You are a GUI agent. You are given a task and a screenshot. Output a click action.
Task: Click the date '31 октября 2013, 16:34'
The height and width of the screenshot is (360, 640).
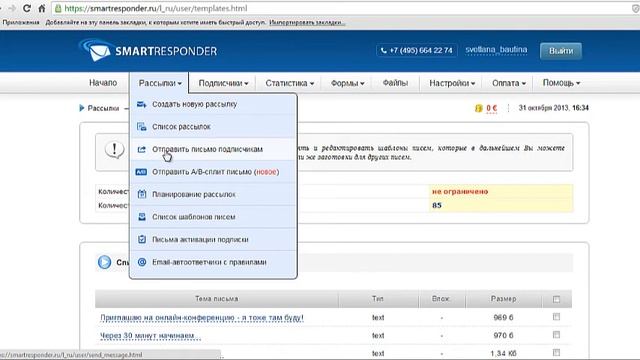point(553,108)
